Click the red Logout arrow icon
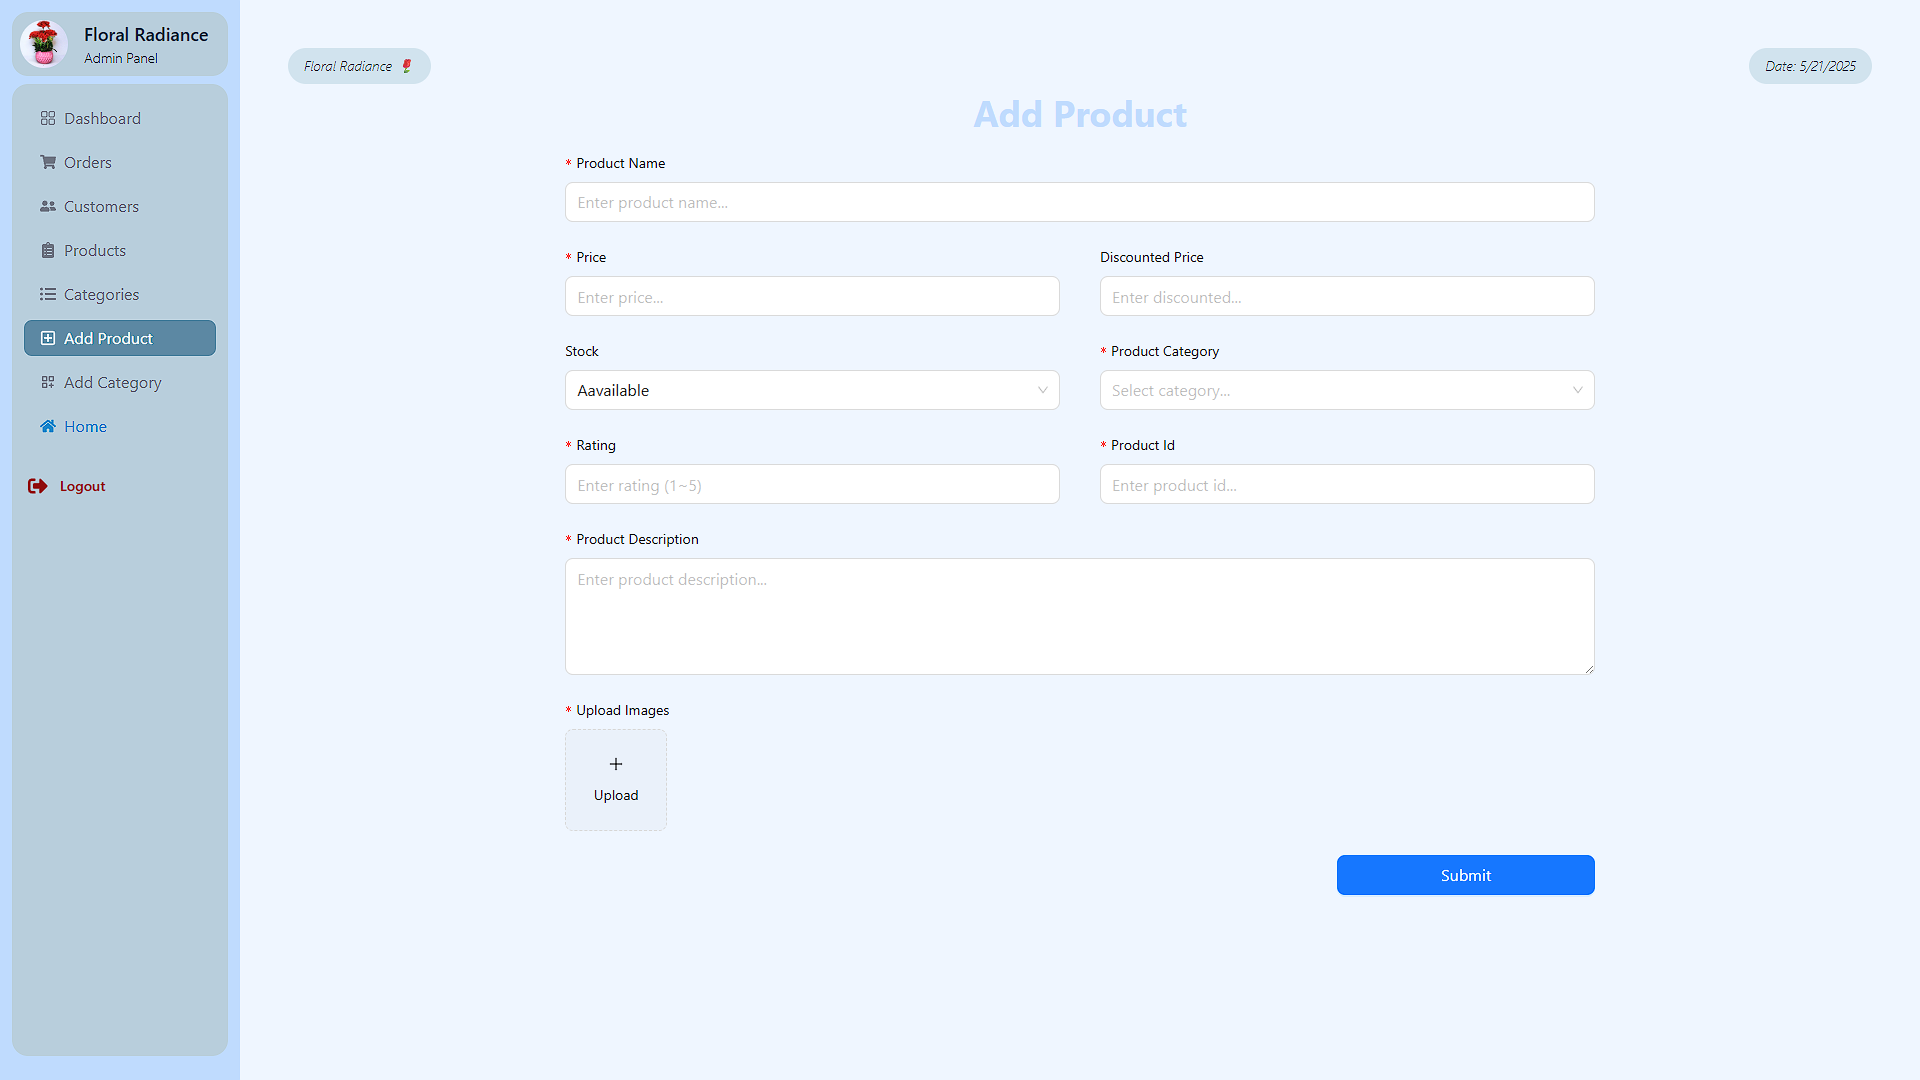 click(x=38, y=486)
